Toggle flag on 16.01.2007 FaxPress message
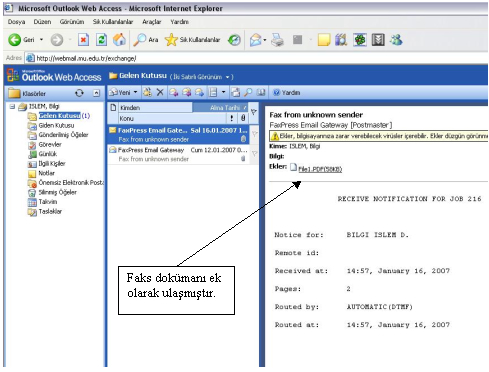The image size is (489, 372). (254, 134)
